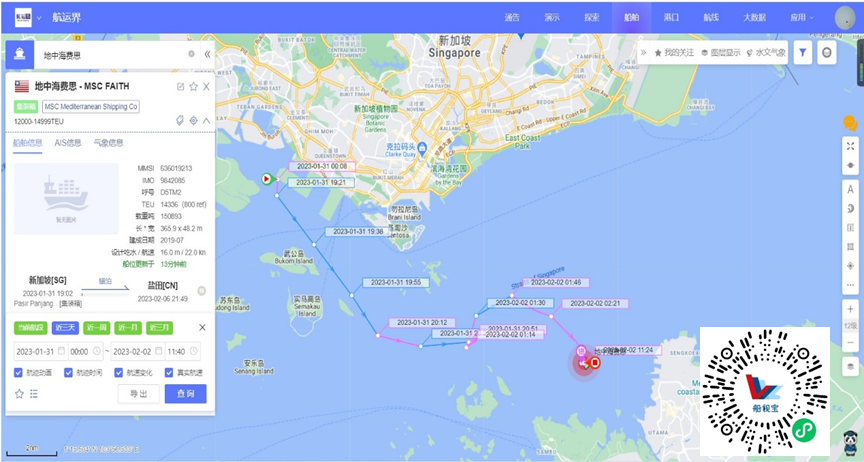Click the MSC Mediterranean Shipping Co label
Viewport: 864px width, 462px height.
coord(91,106)
